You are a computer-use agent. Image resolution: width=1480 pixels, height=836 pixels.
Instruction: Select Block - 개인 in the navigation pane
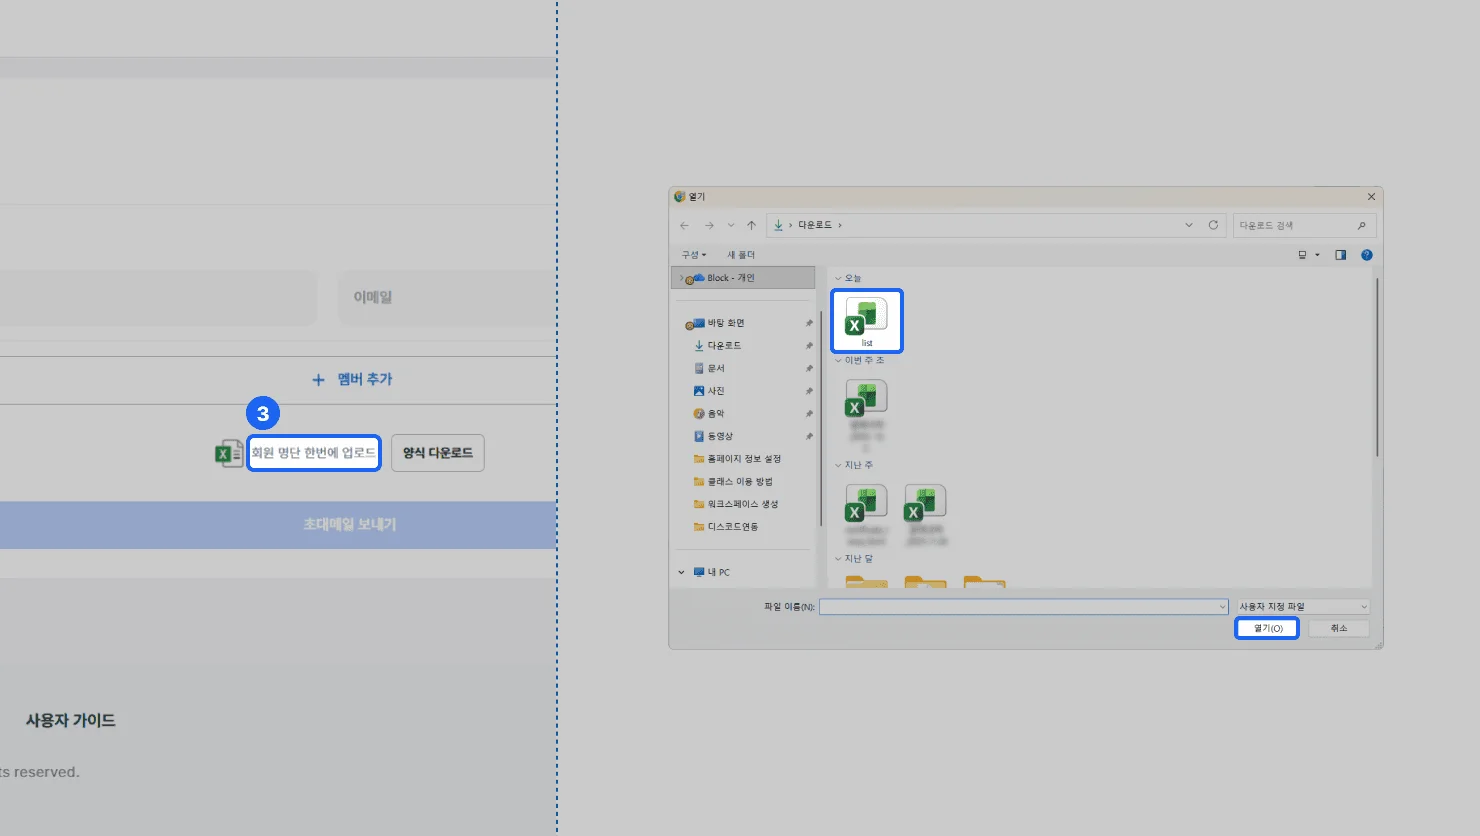[743, 278]
